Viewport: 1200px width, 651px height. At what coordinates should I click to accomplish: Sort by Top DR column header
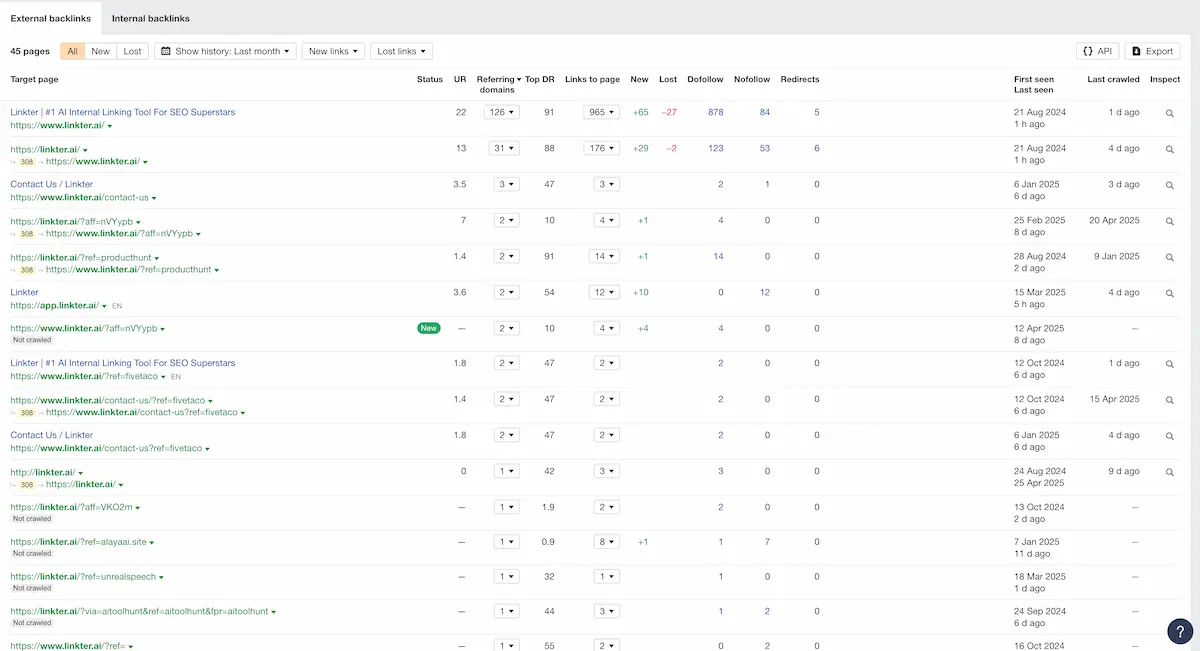tap(540, 79)
